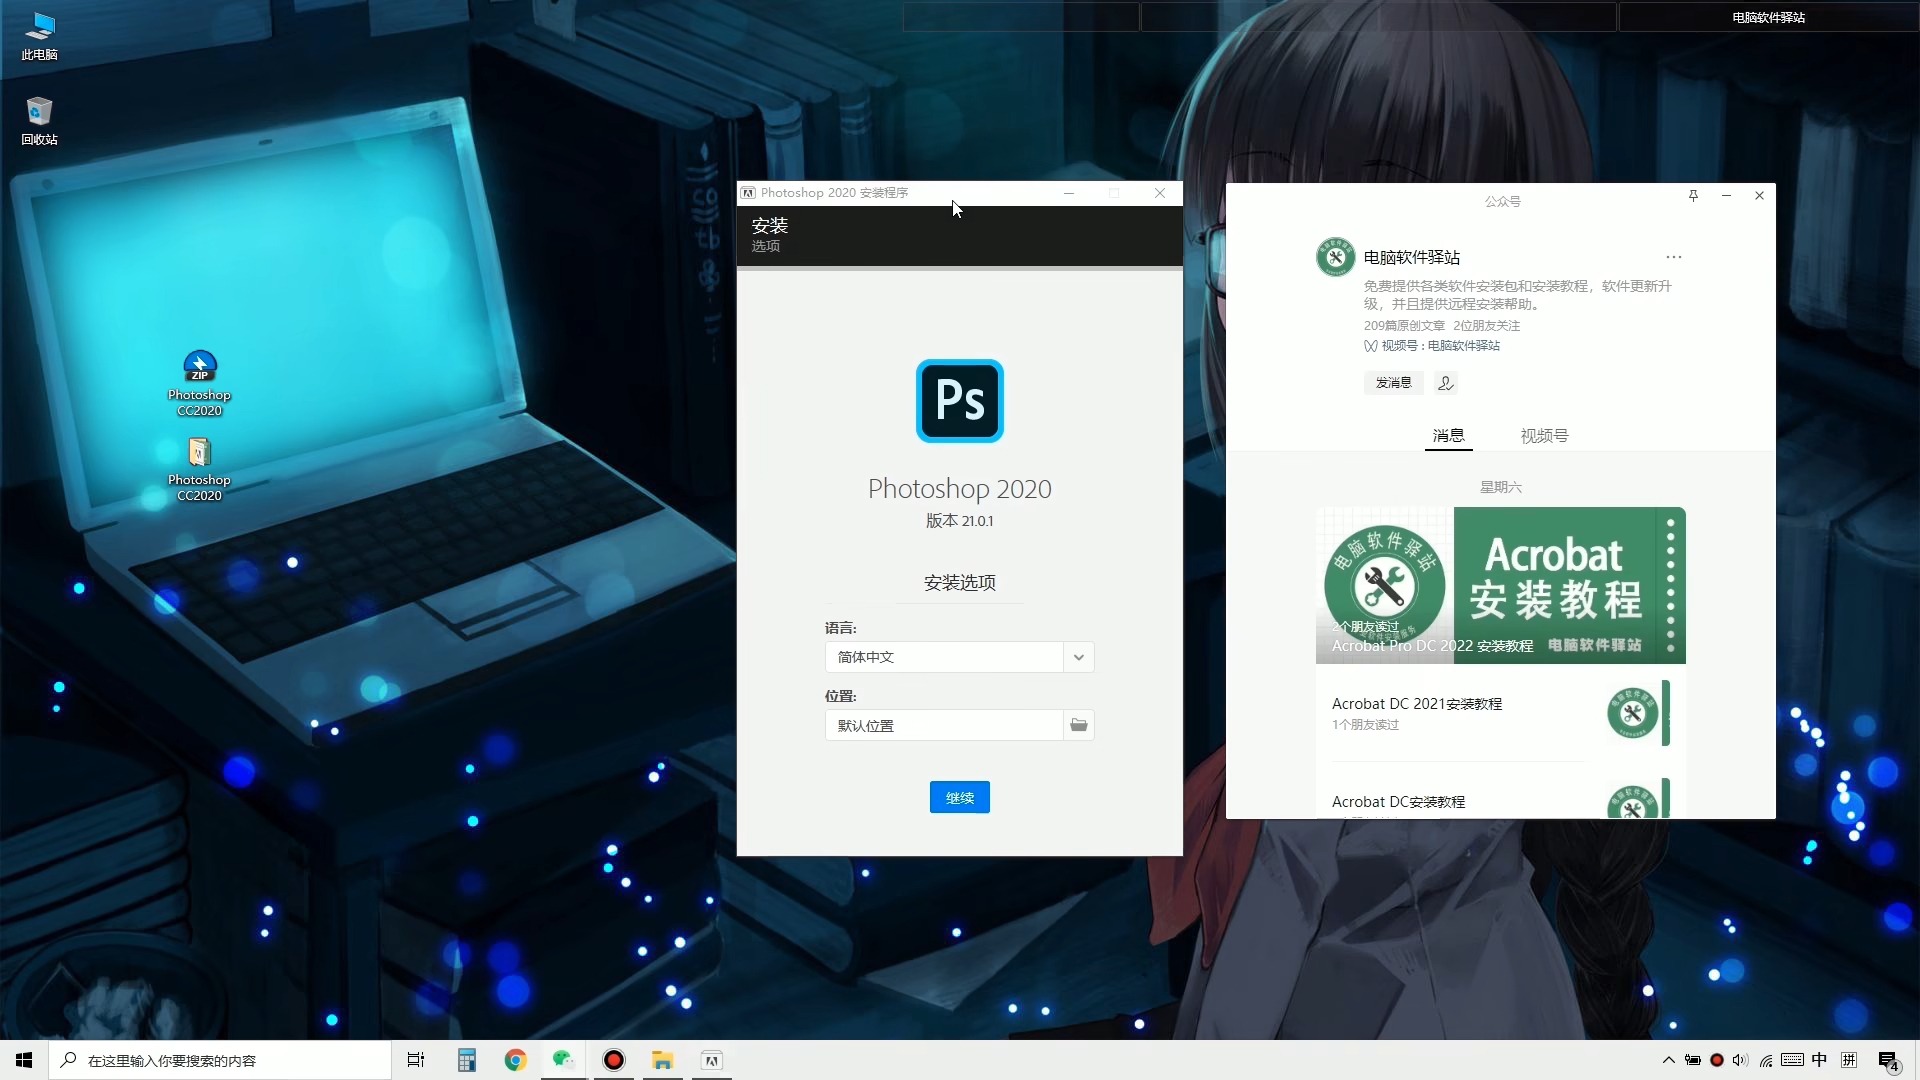Minimize the Photoshop 2020 installer window
The height and width of the screenshot is (1080, 1920).
pos(1069,193)
